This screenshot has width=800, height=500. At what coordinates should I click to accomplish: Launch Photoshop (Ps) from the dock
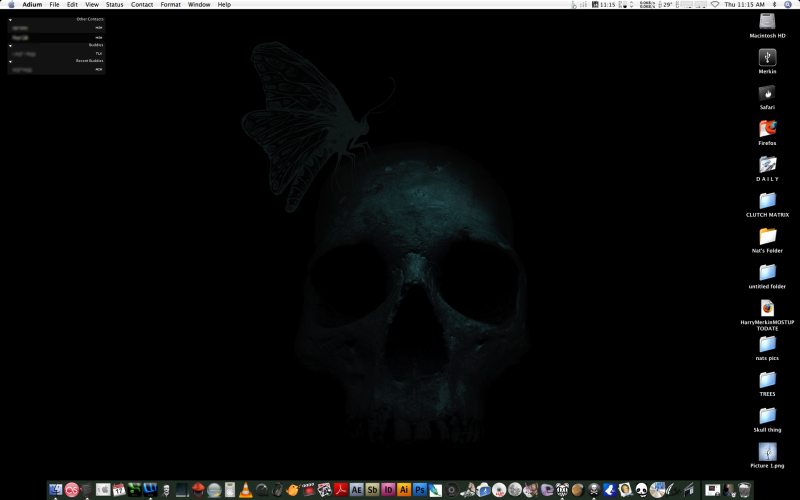click(419, 490)
